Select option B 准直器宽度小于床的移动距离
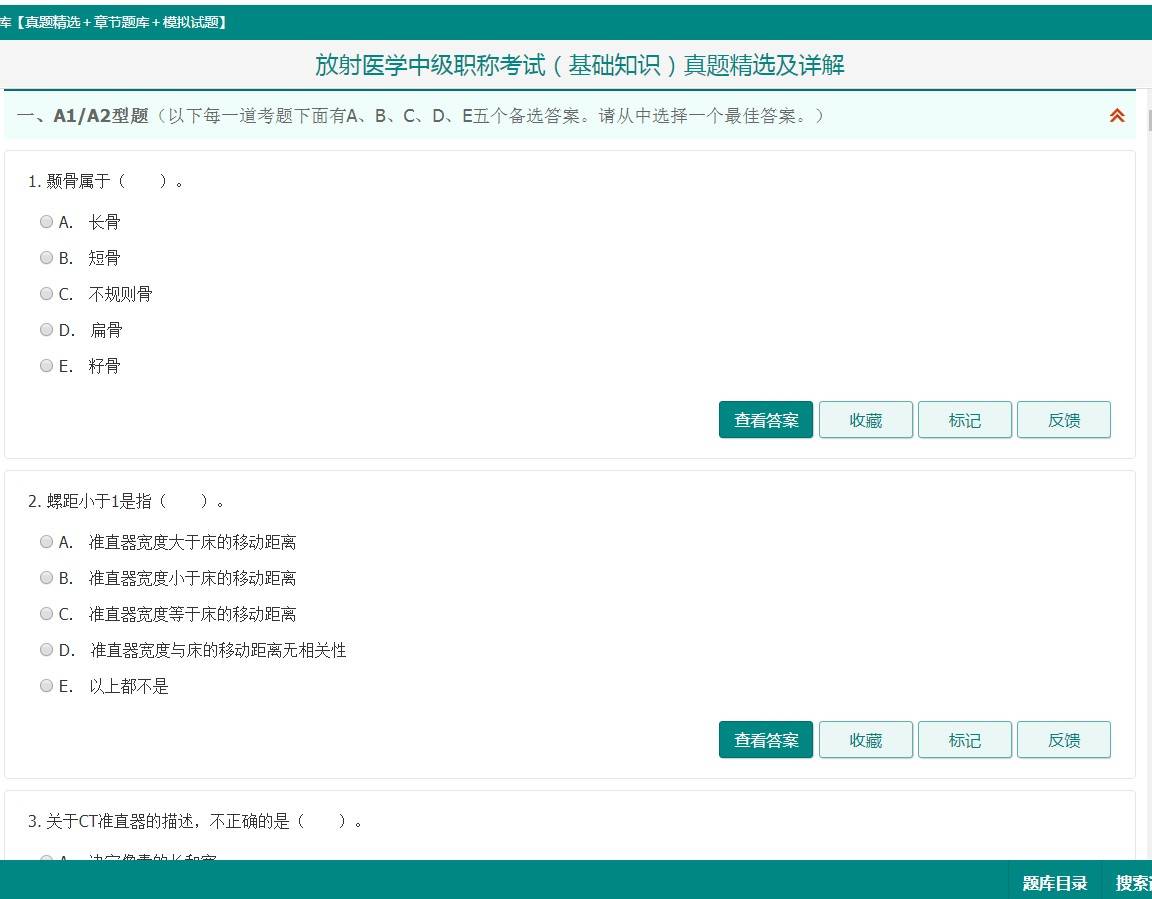Image resolution: width=1152 pixels, height=899 pixels. pos(46,577)
